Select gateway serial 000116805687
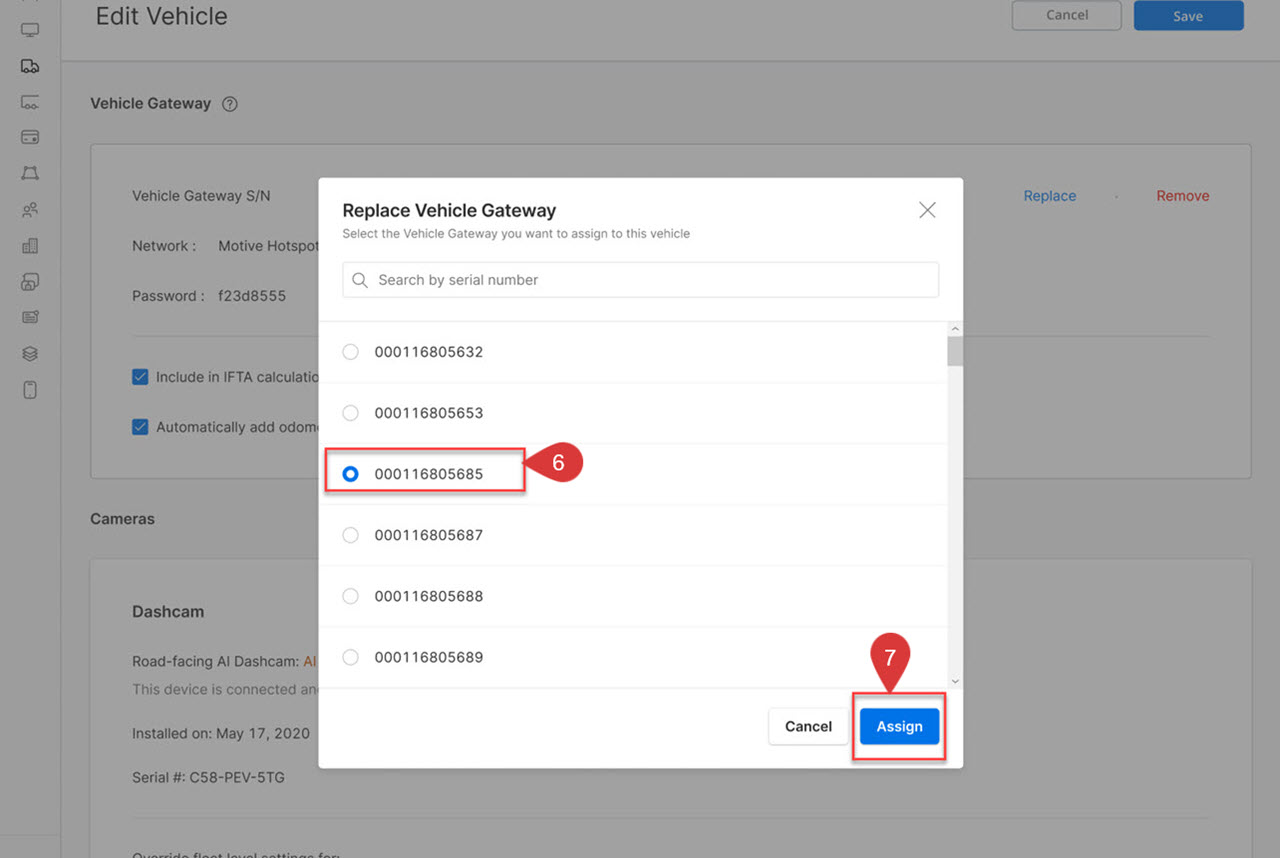This screenshot has width=1280, height=858. coord(350,535)
